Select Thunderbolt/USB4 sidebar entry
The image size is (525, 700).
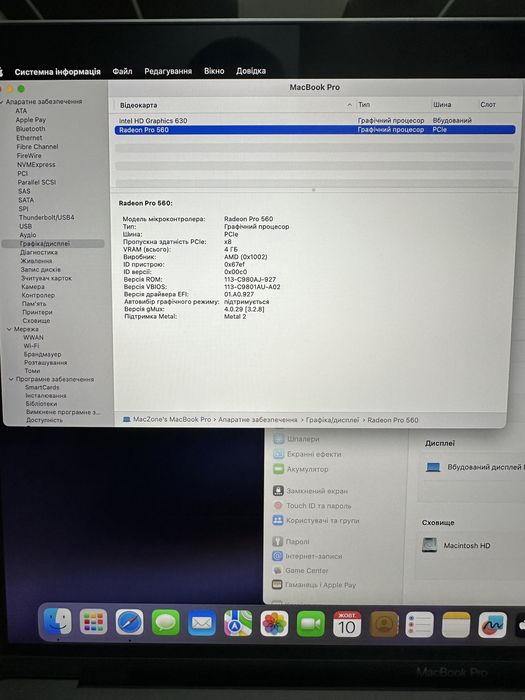click(x=46, y=217)
